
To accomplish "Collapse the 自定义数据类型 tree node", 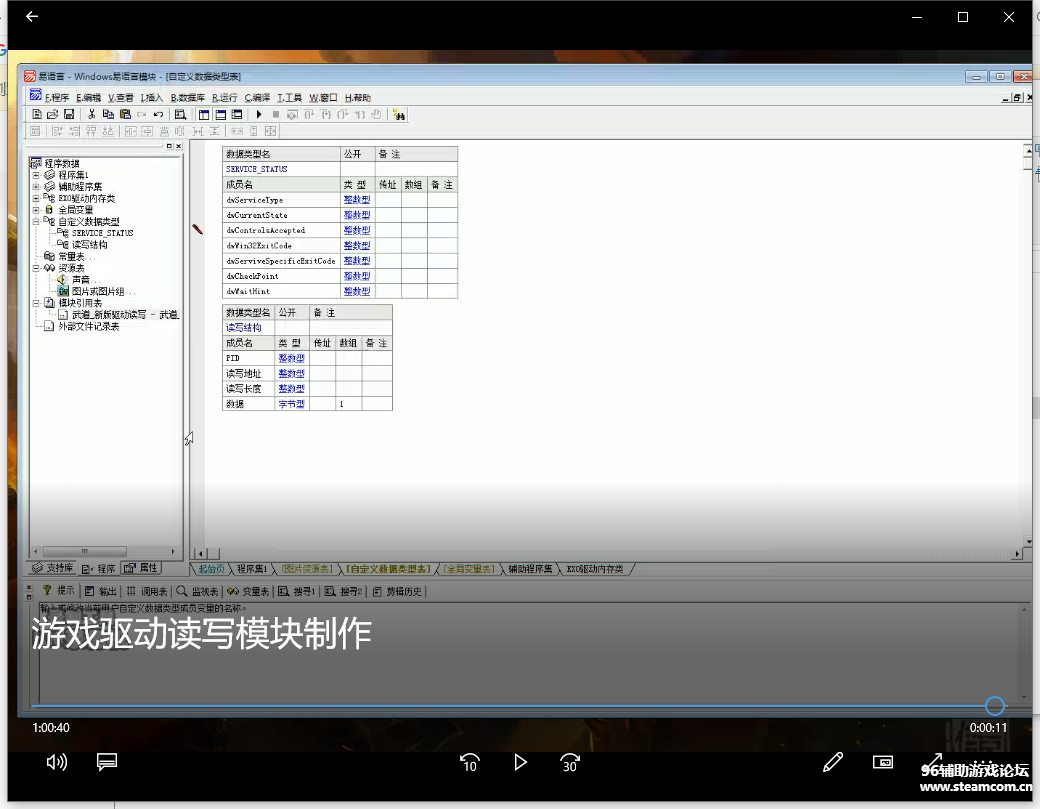I will tap(36, 222).
